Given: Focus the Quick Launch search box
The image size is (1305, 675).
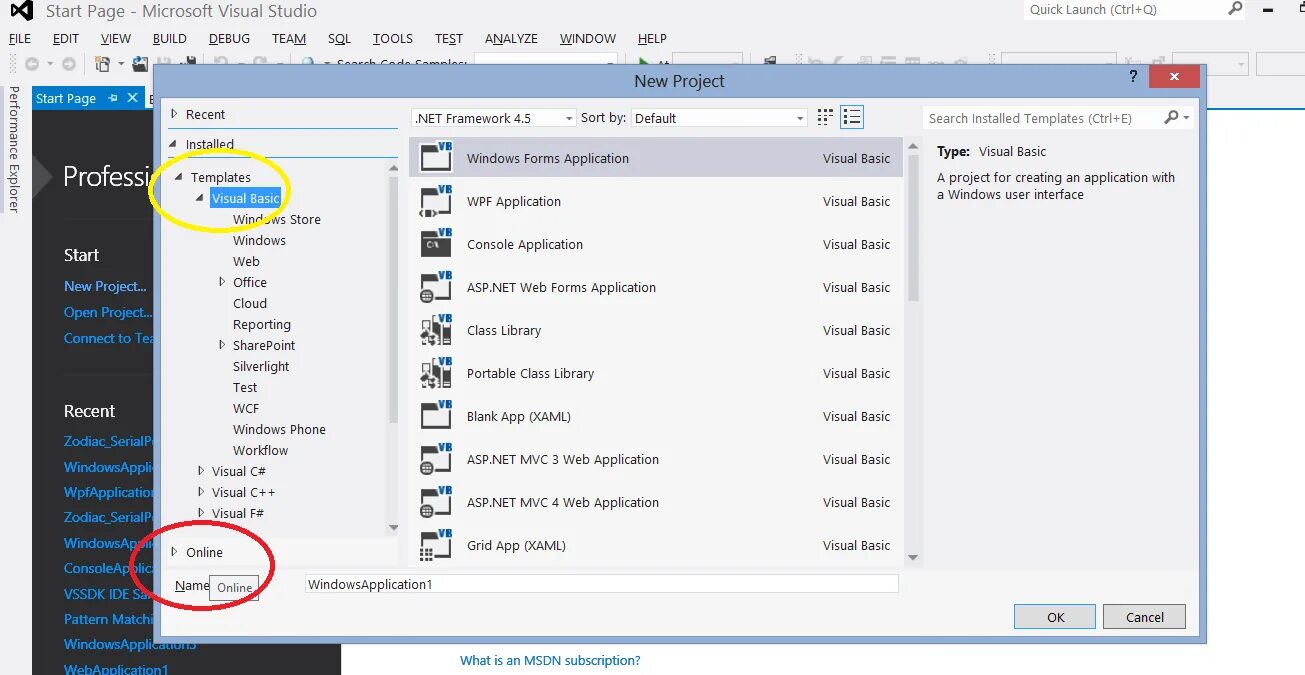Looking at the screenshot, I should (x=1123, y=9).
